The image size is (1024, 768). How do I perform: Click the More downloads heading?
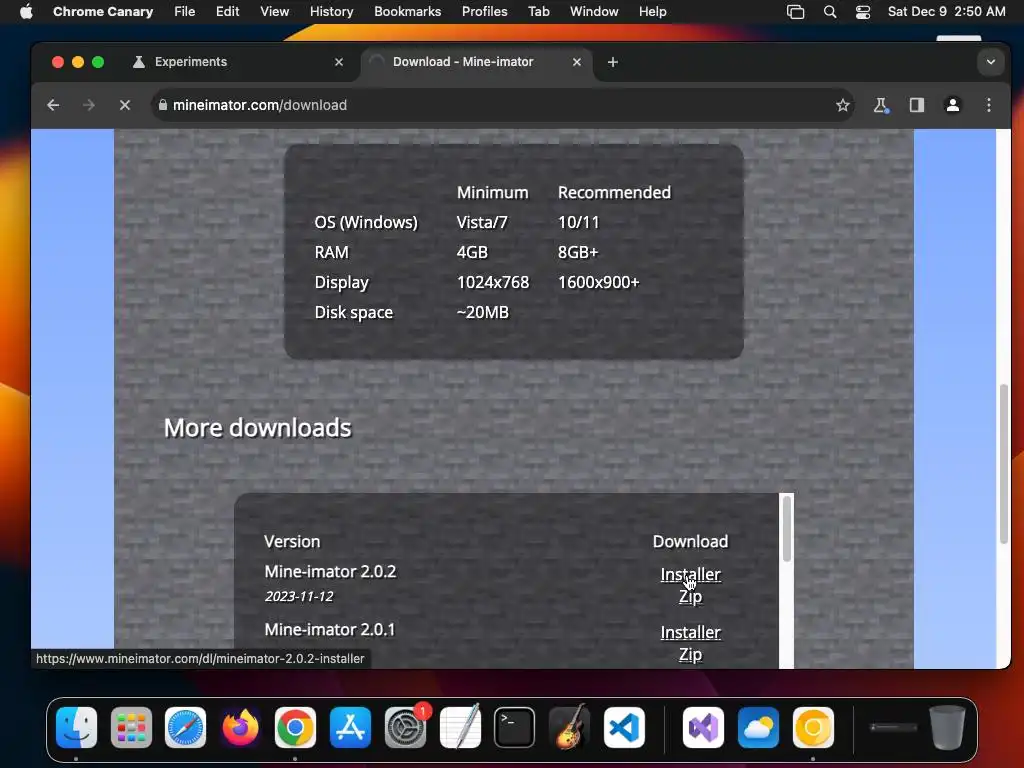point(257,428)
